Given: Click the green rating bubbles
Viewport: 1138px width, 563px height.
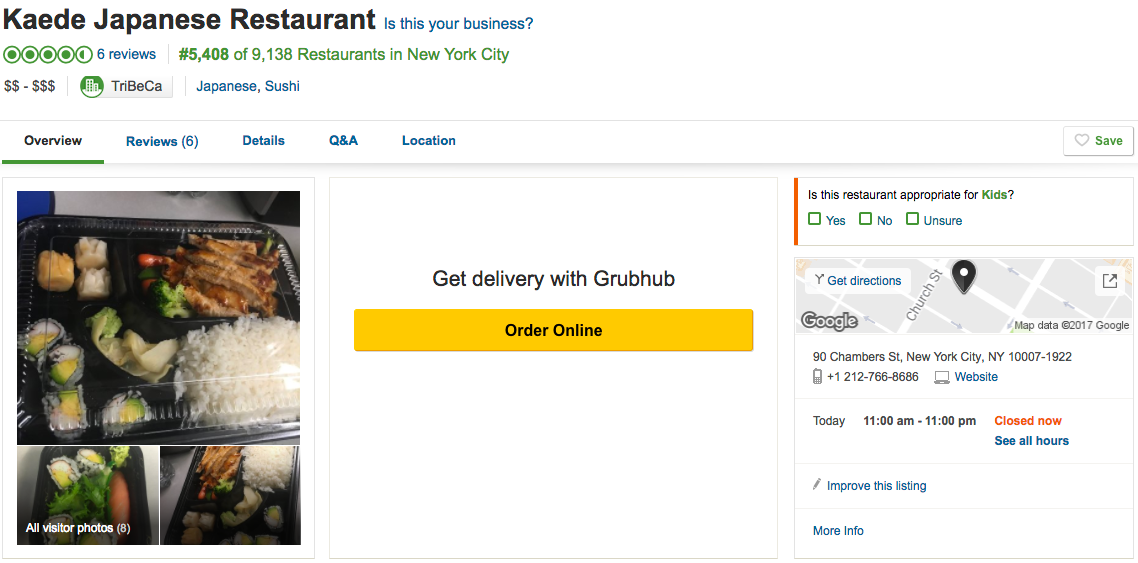Looking at the screenshot, I should [x=47, y=55].
